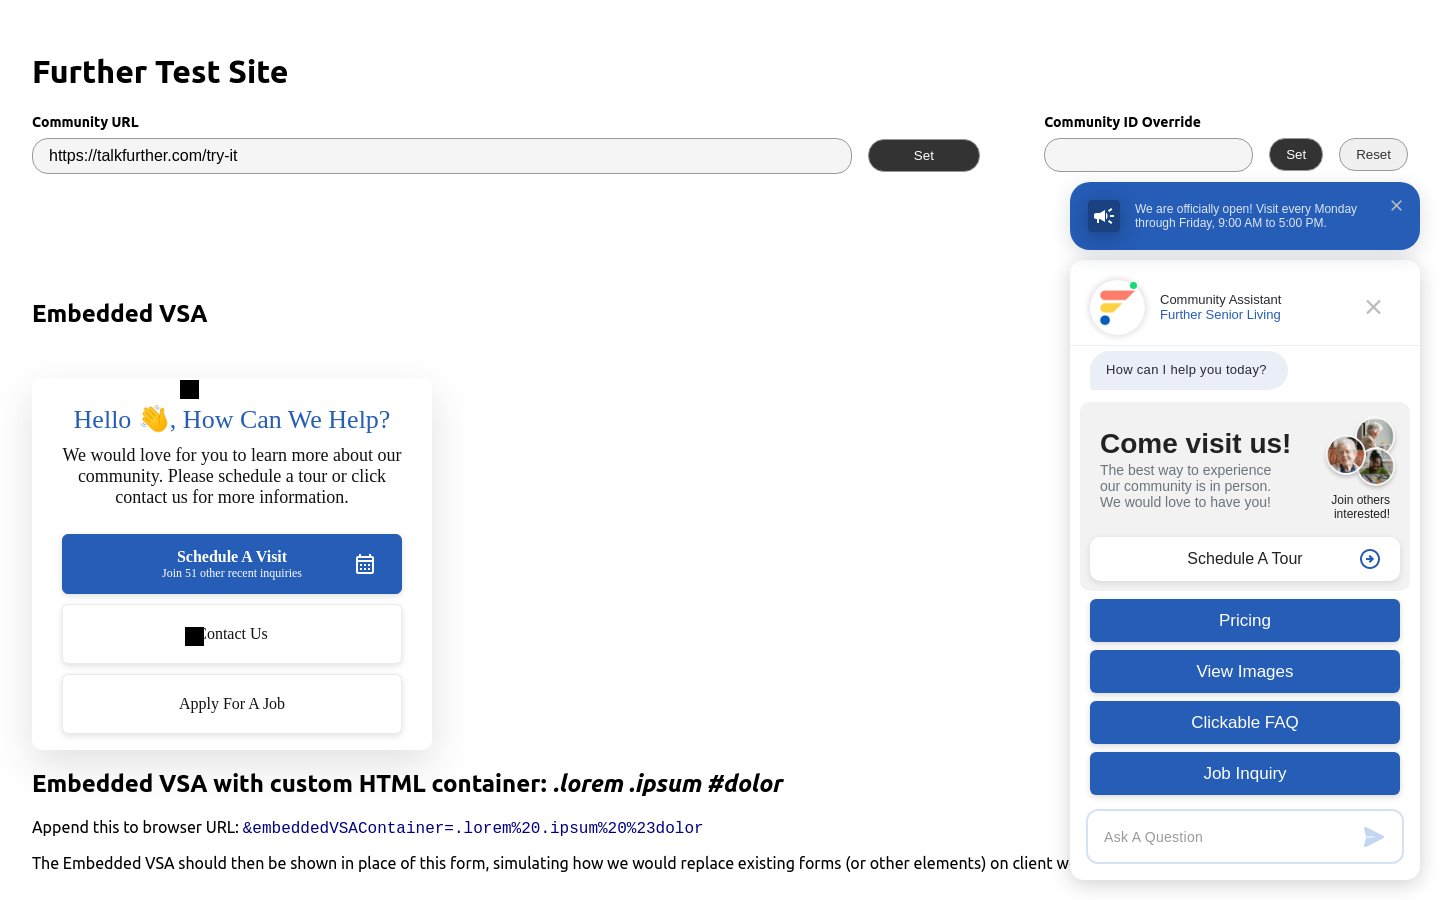
Task: Choose Job Inquiry in the chat widget
Action: coord(1244,774)
